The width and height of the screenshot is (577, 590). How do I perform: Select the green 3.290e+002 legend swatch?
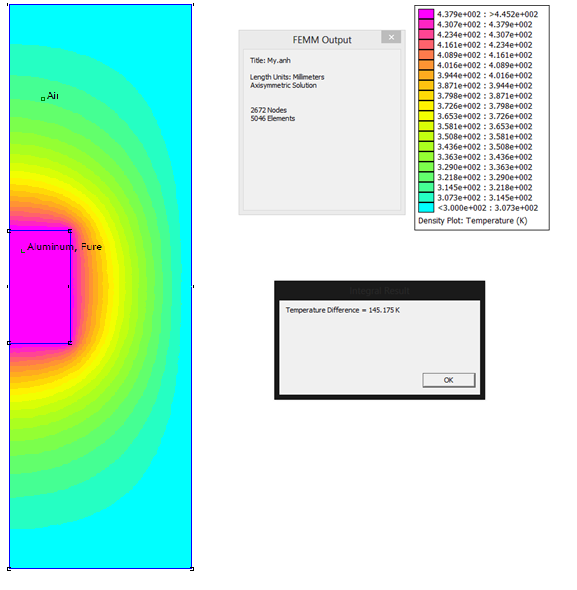426,167
